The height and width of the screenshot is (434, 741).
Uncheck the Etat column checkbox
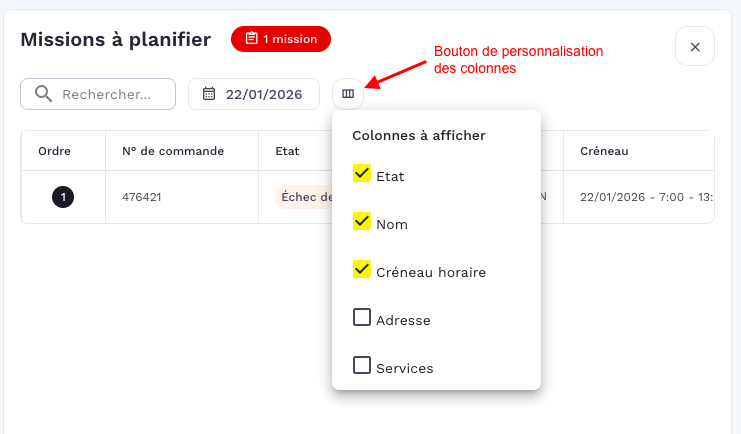pos(362,174)
